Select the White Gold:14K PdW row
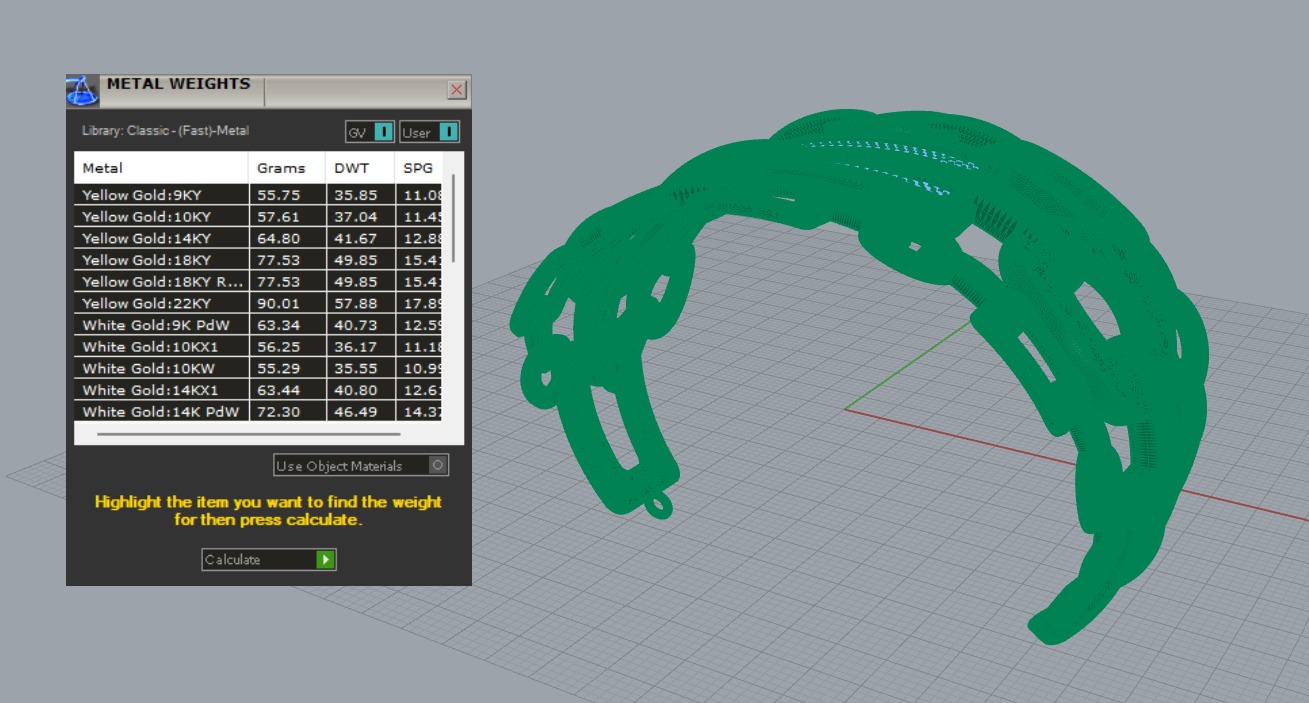Viewport: 1309px width, 703px height. pos(259,412)
